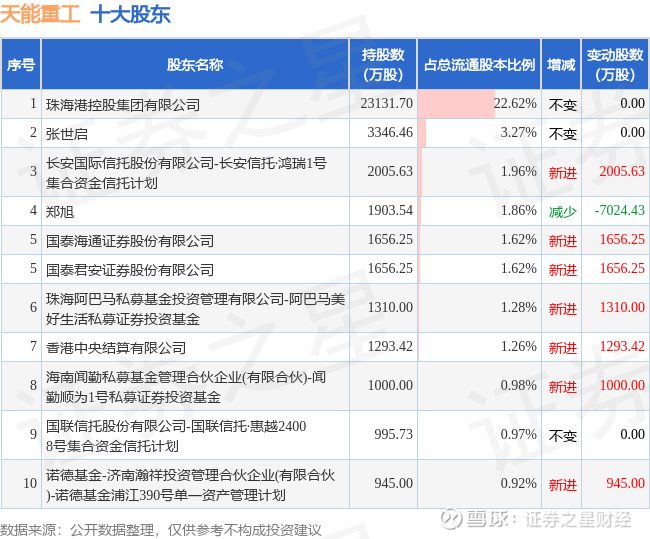Click the 0.98% ratio cell
650x539 pixels.
(479, 386)
